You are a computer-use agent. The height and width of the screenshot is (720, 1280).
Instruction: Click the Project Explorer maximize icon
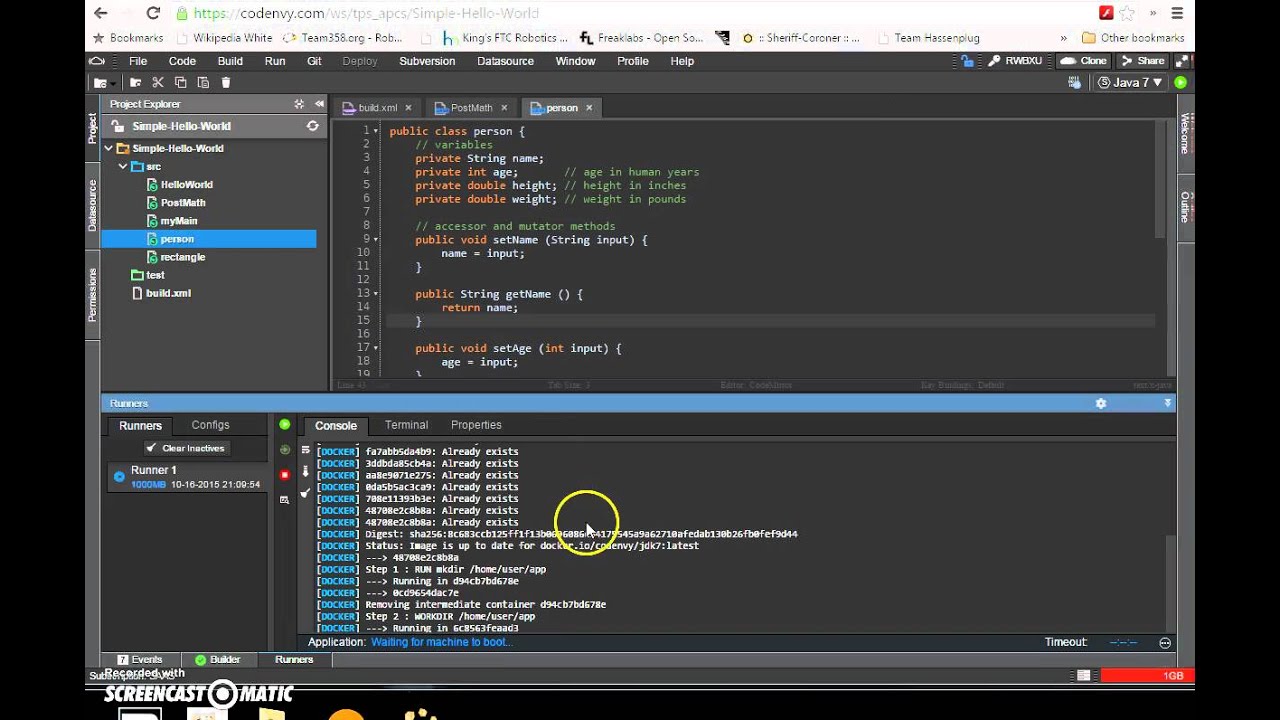(x=299, y=104)
